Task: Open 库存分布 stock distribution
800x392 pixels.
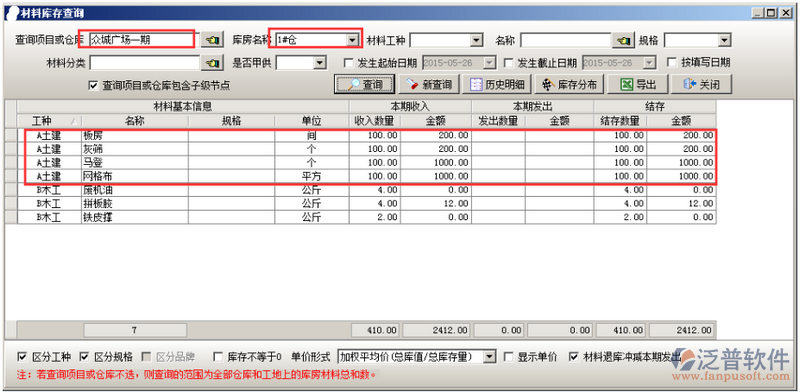Action: 569,84
